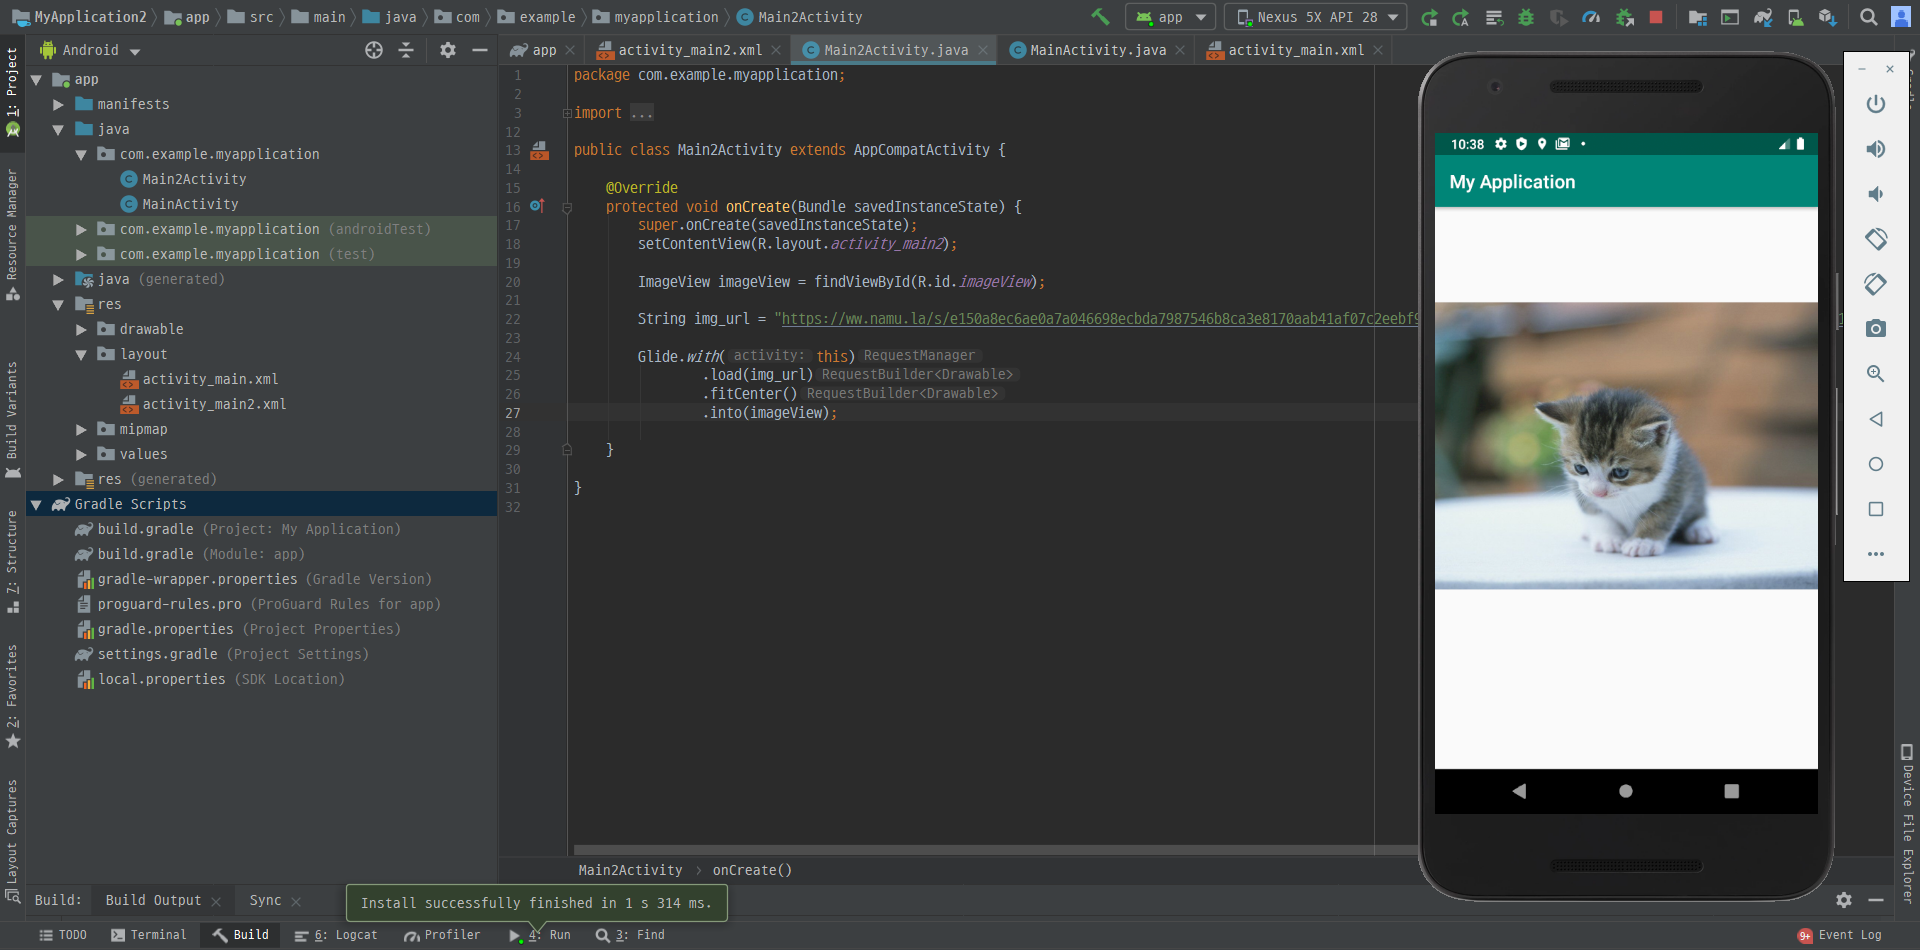
Task: Stop the running app with red square
Action: [x=1656, y=17]
